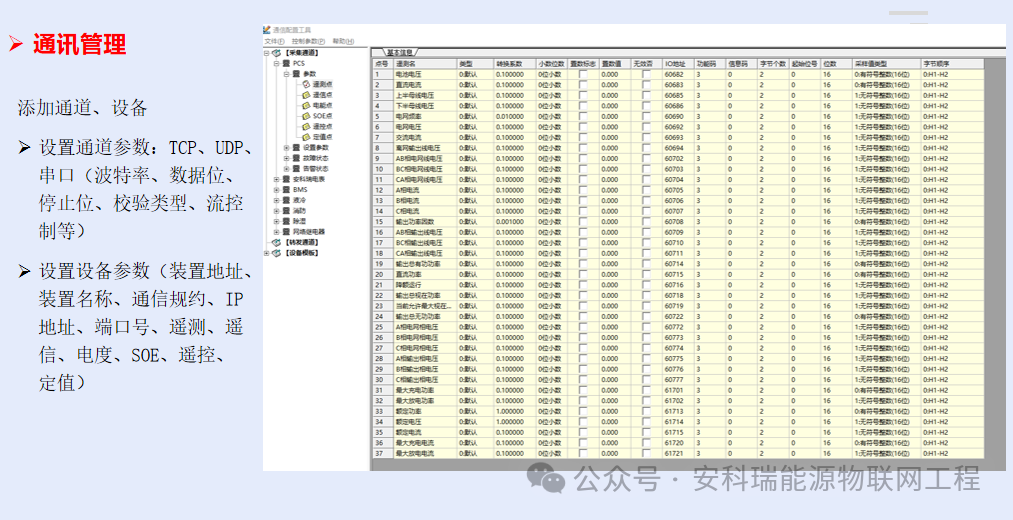The height and width of the screenshot is (520, 1013).
Task: Expand the 故障状态 tree node
Action: pos(287,158)
